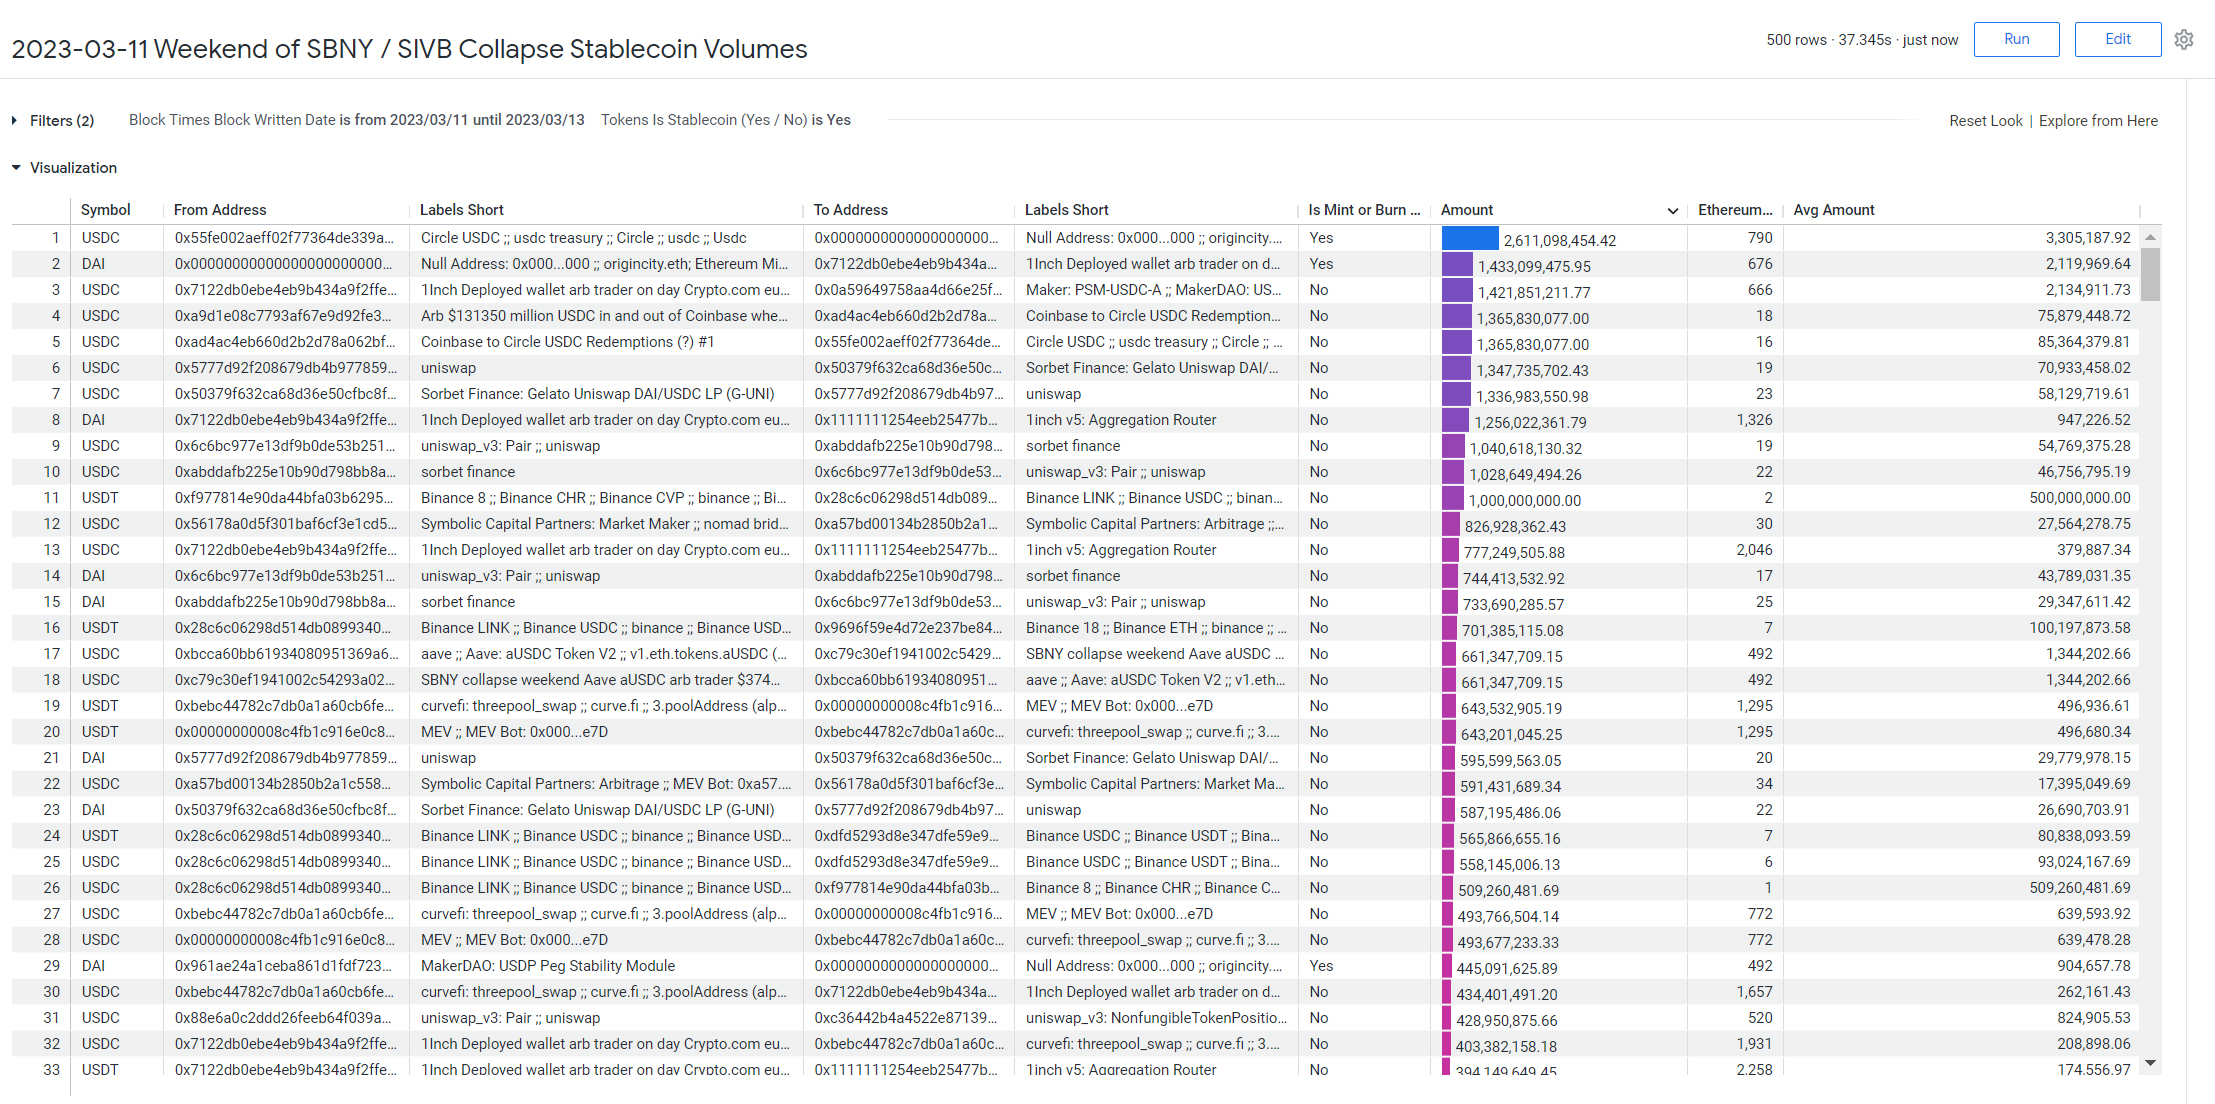Viewport: 2215px width, 1104px height.
Task: Select row 2 DAI symbol cell
Action: coord(93,264)
